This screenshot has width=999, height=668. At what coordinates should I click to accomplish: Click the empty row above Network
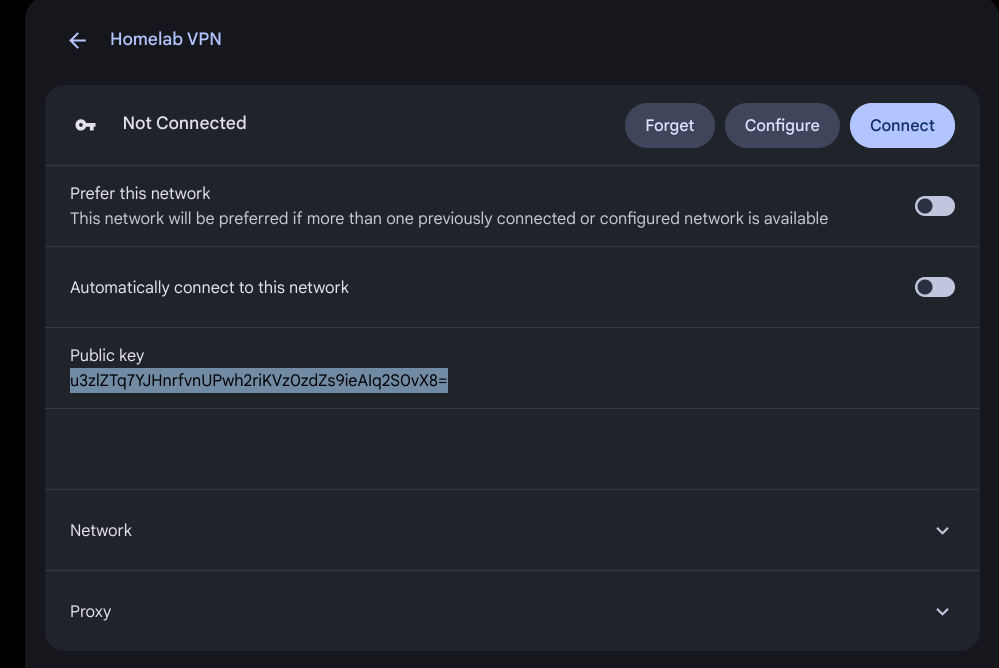(510, 449)
